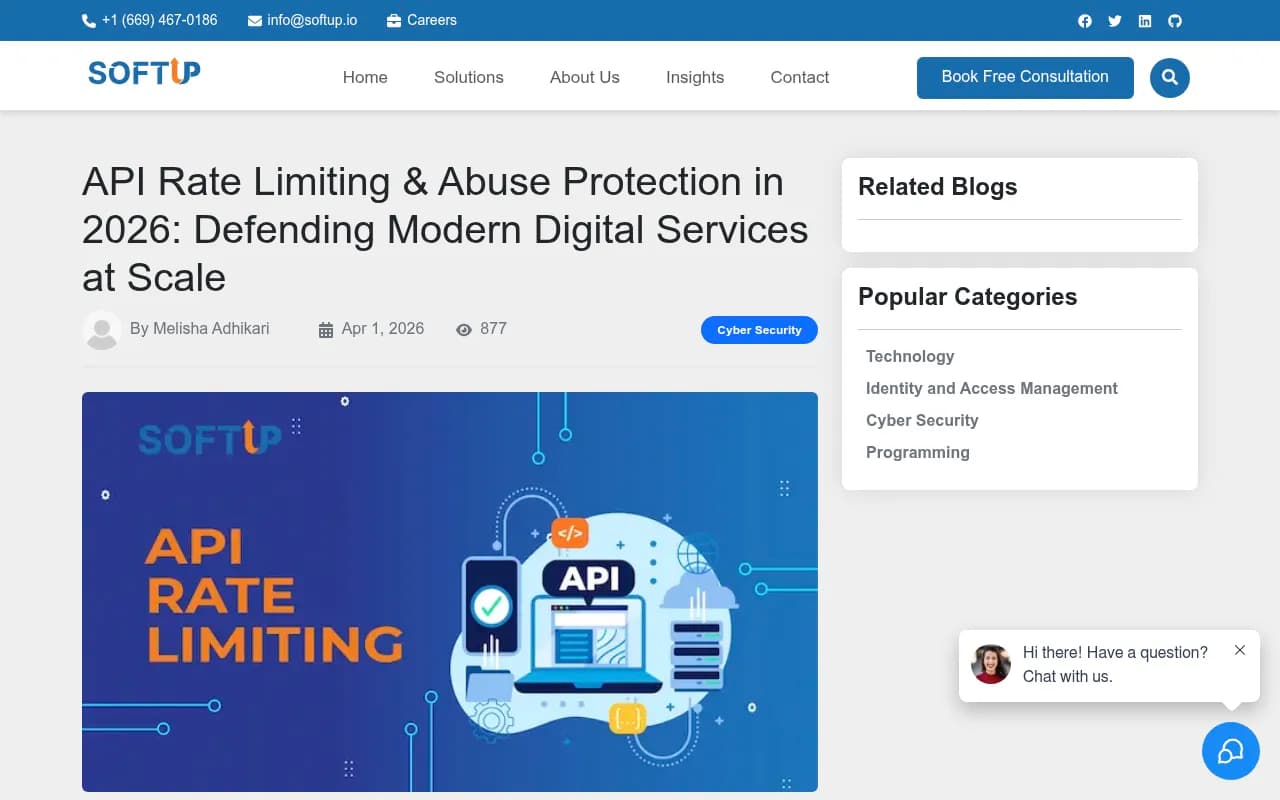This screenshot has height=800, width=1280.
Task: Click Book Free Consultation
Action: click(1024, 77)
